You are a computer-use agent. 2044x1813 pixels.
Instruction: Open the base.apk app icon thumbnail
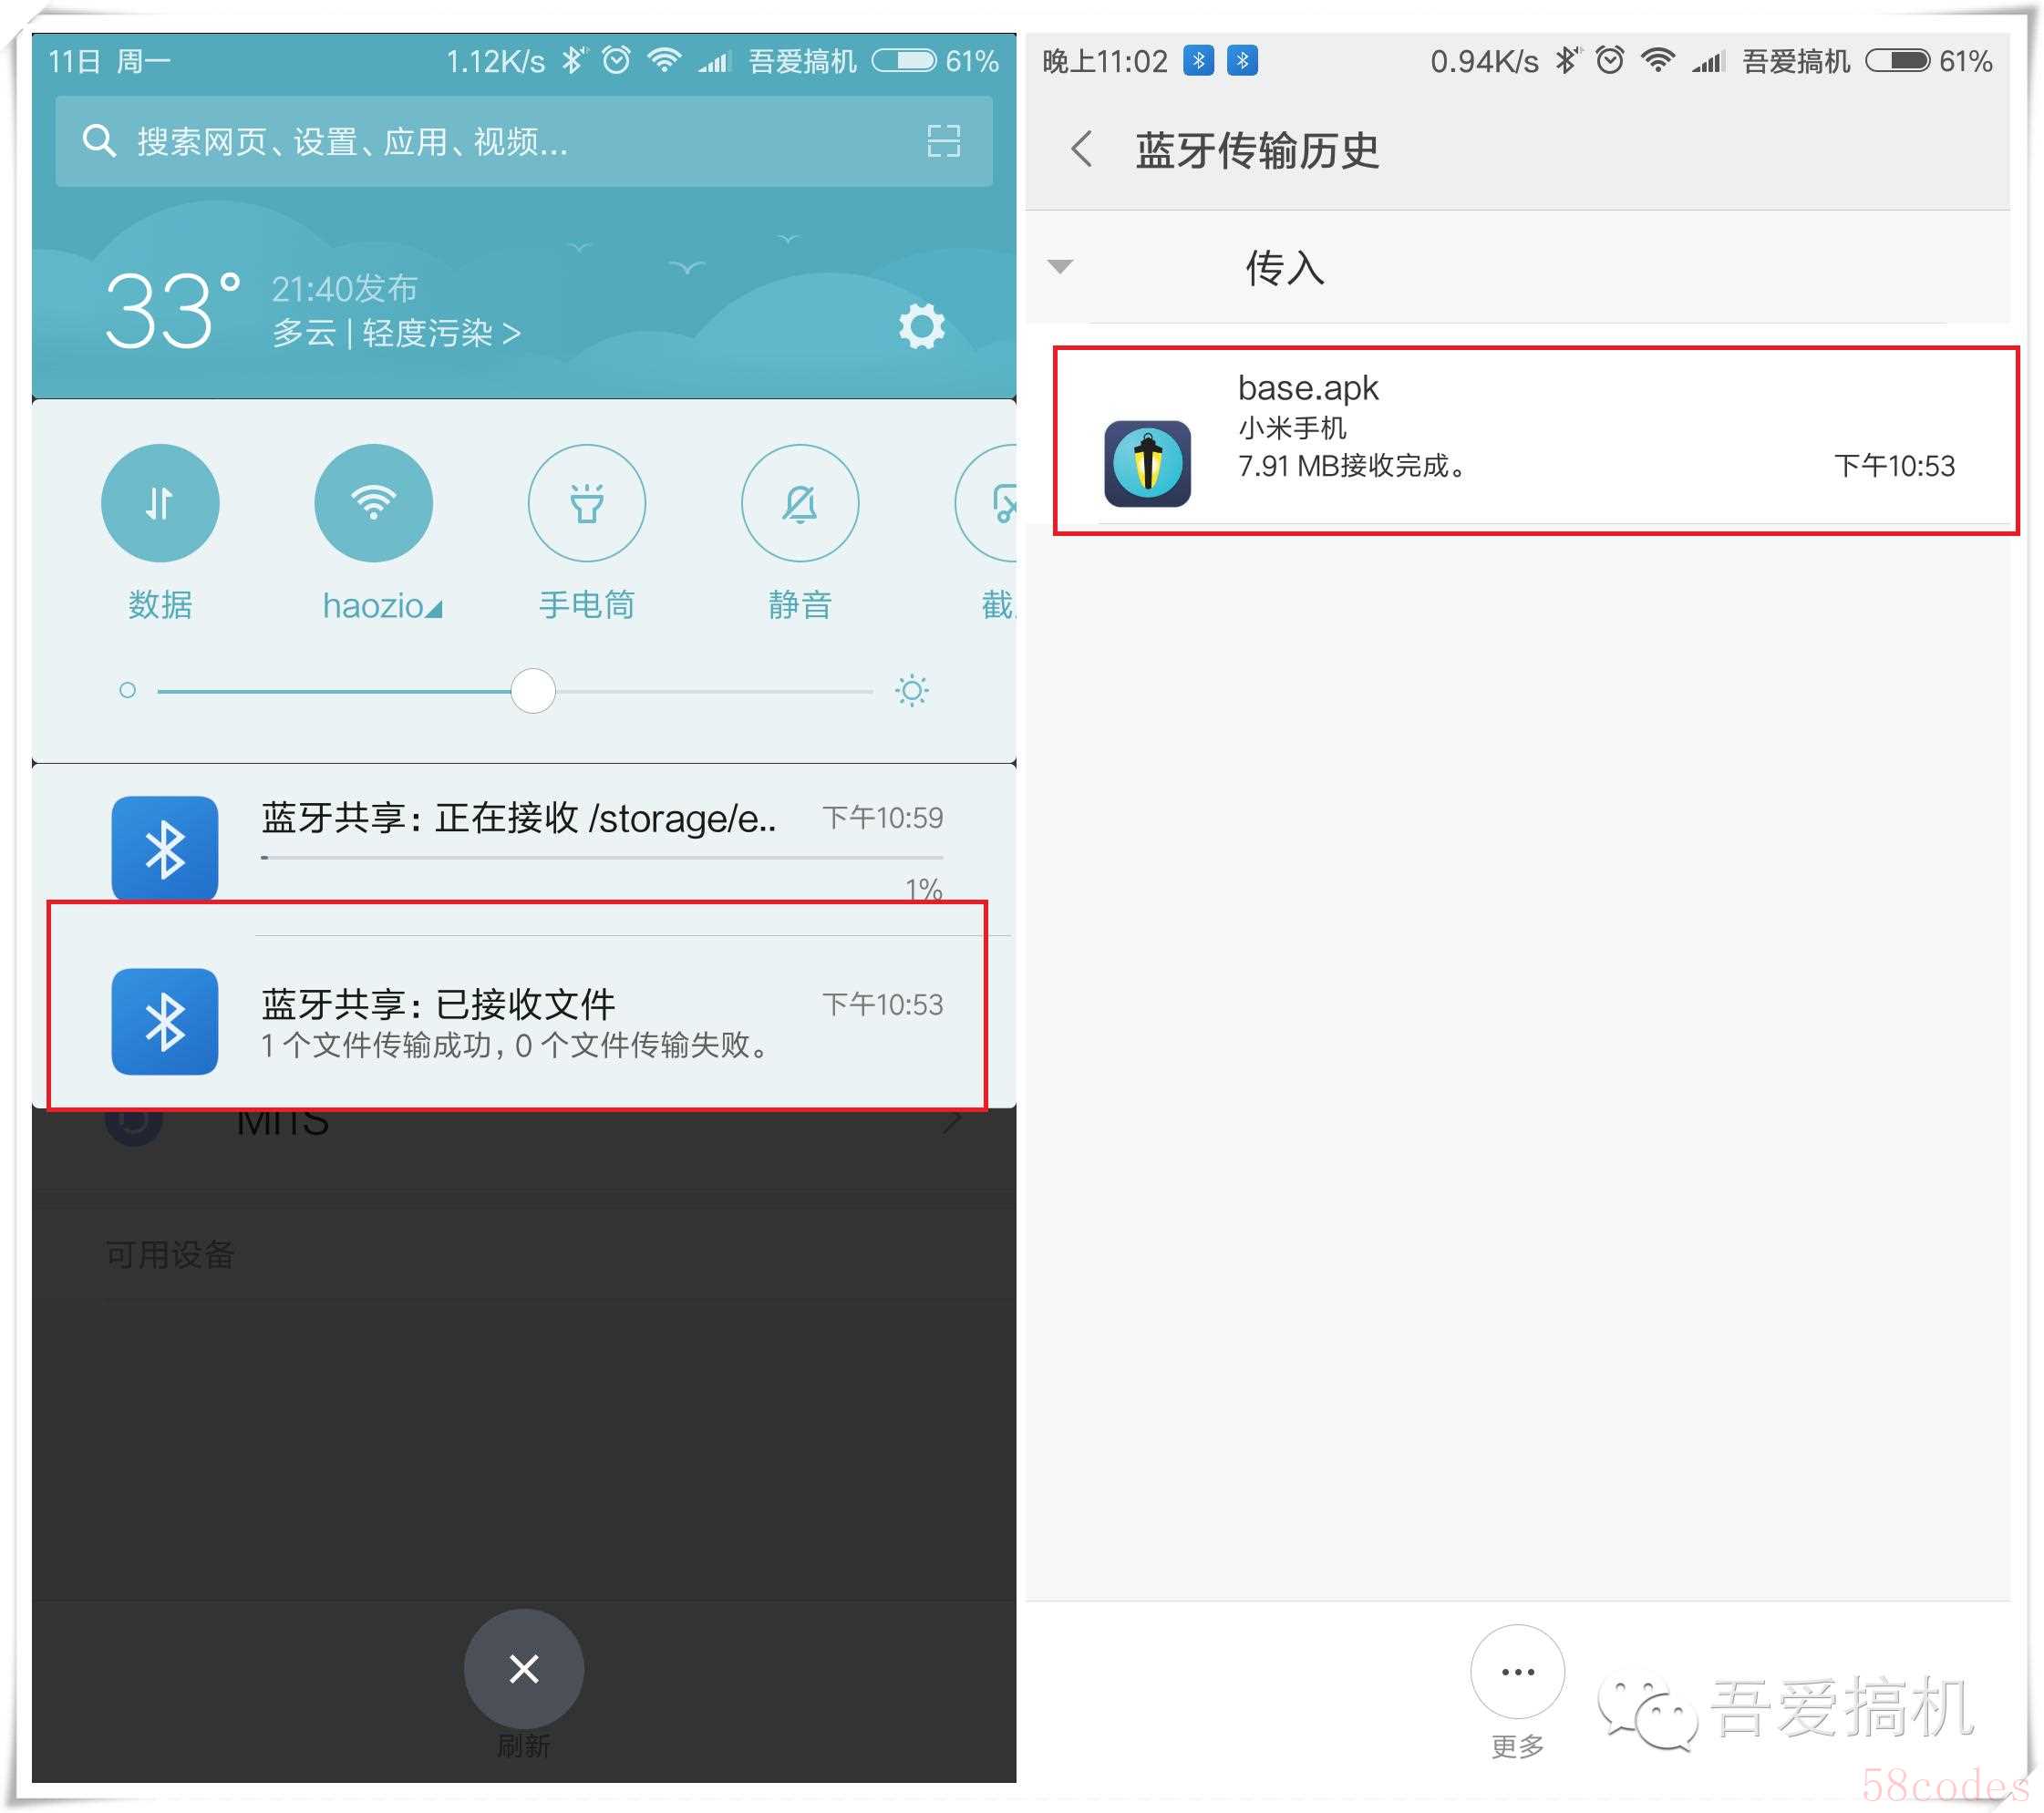[x=1148, y=464]
